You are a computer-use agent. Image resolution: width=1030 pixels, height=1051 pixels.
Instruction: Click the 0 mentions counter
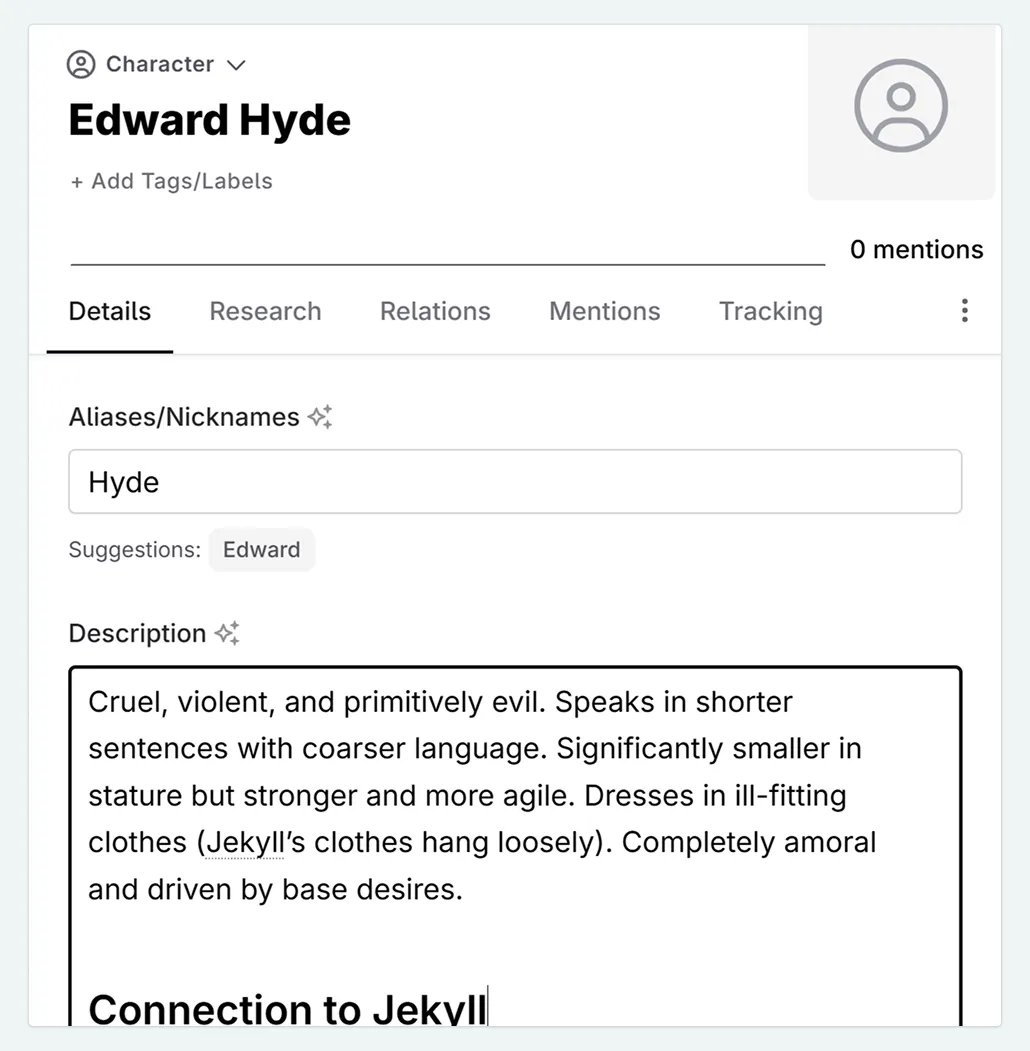tap(916, 249)
